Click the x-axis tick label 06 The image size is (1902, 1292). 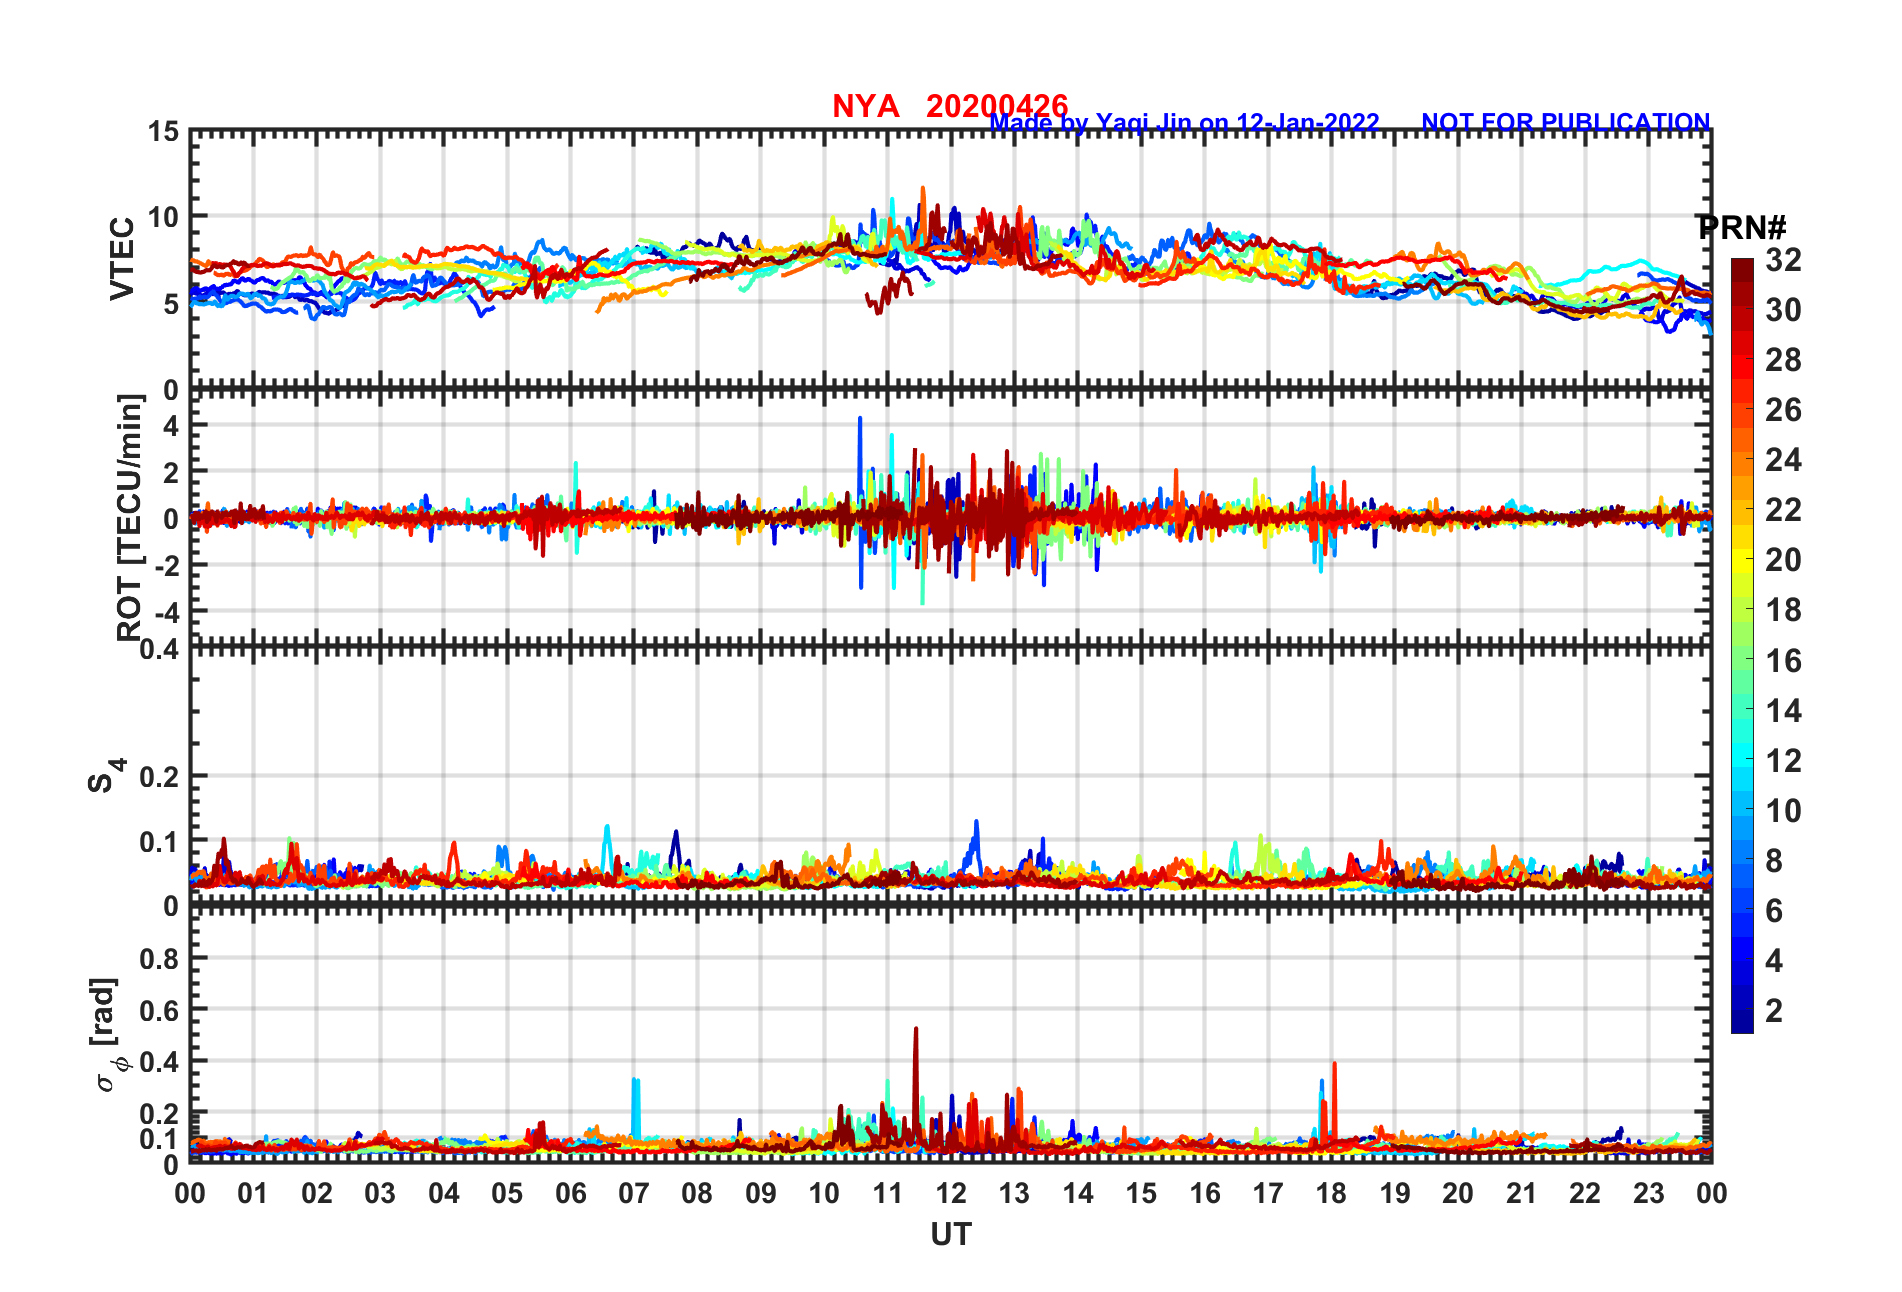point(571,1193)
